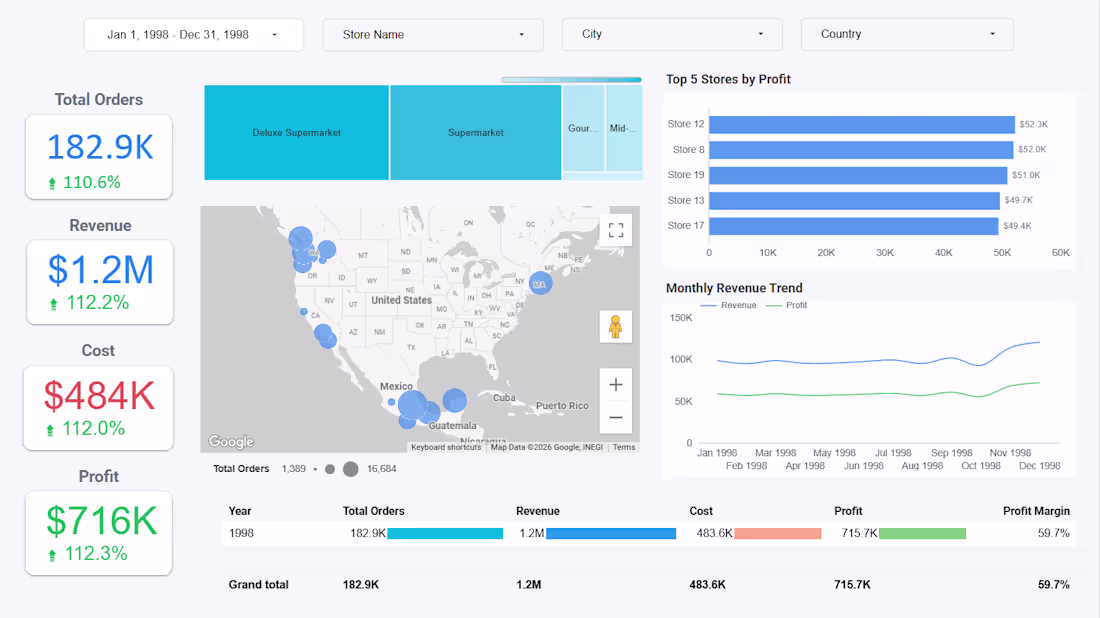Click the Terms link on the map
1100x618 pixels.
click(x=624, y=447)
